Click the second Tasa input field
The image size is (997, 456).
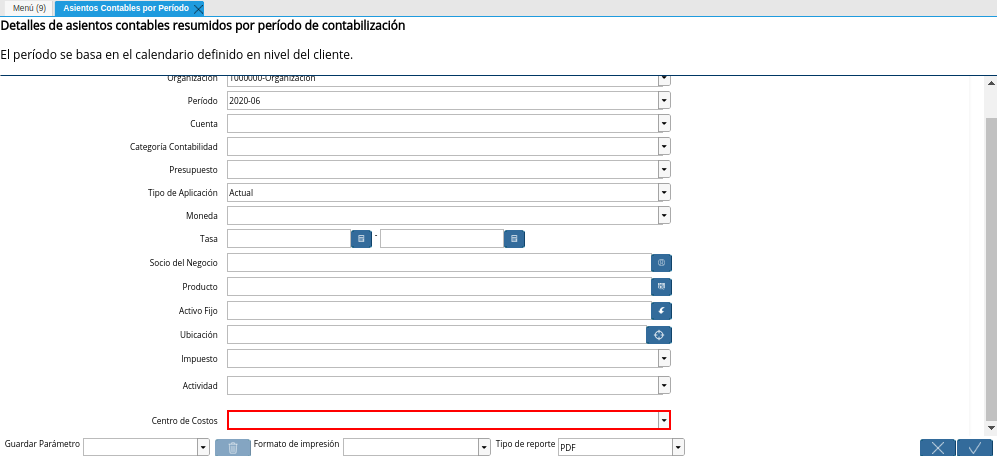click(442, 238)
